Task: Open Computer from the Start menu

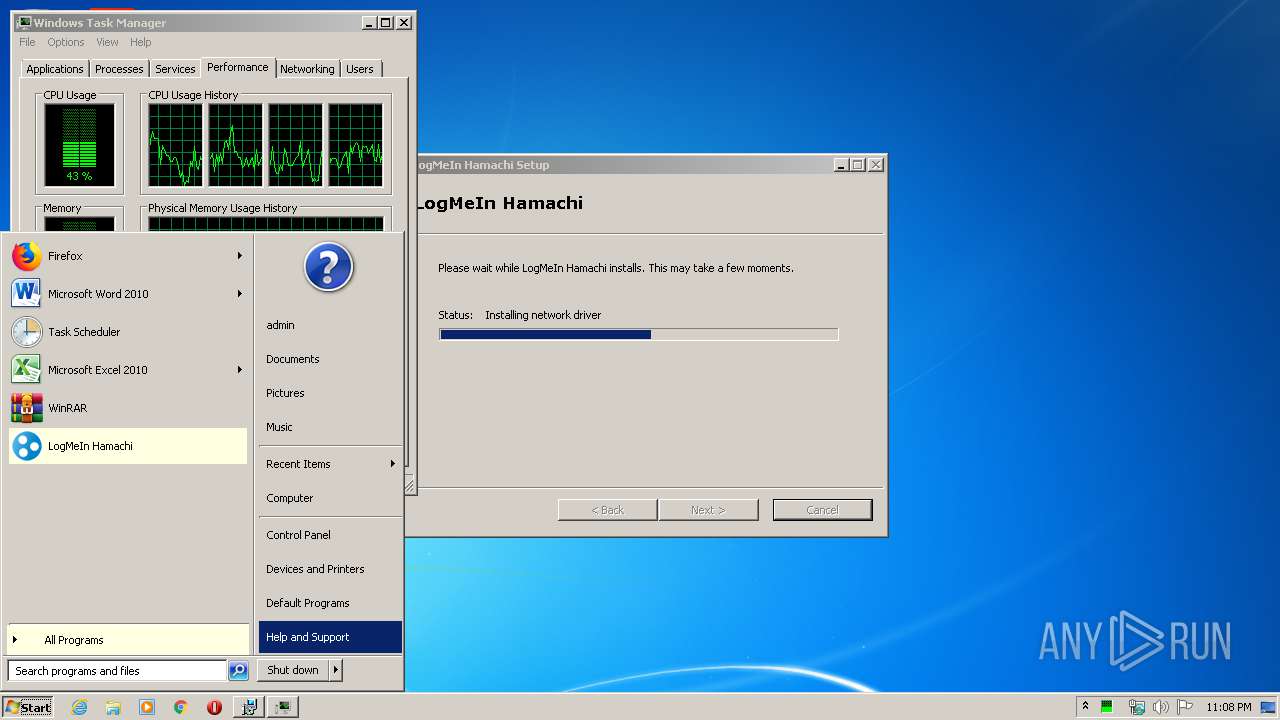Action: click(x=330, y=498)
